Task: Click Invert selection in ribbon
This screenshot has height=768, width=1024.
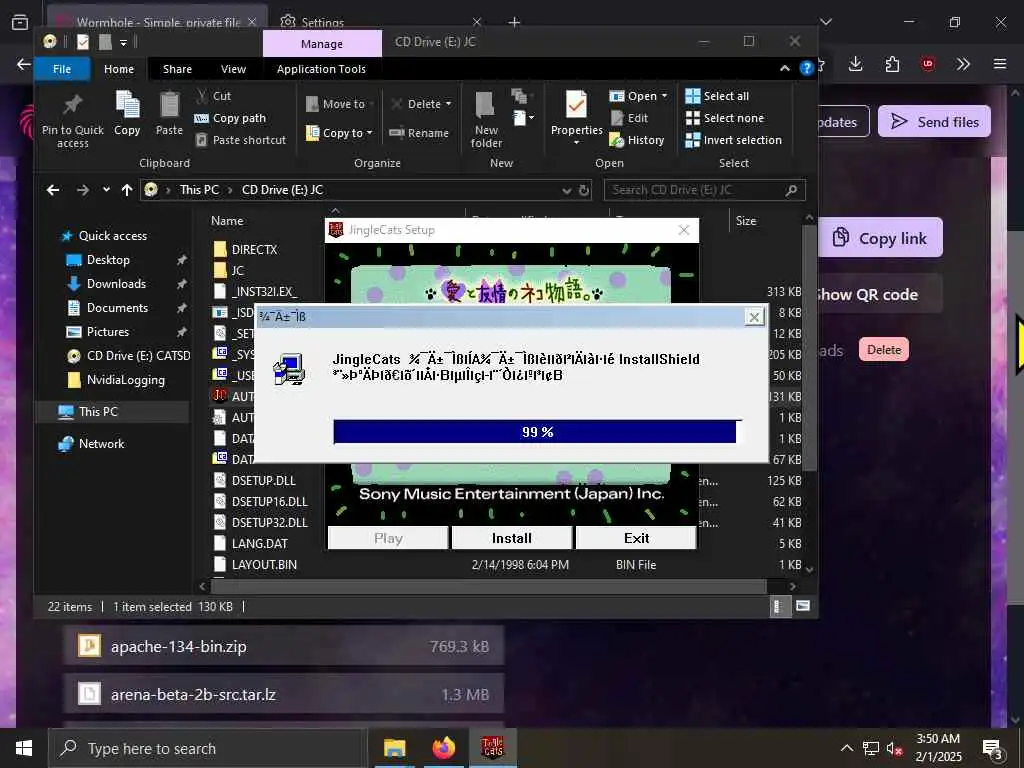Action: [733, 140]
